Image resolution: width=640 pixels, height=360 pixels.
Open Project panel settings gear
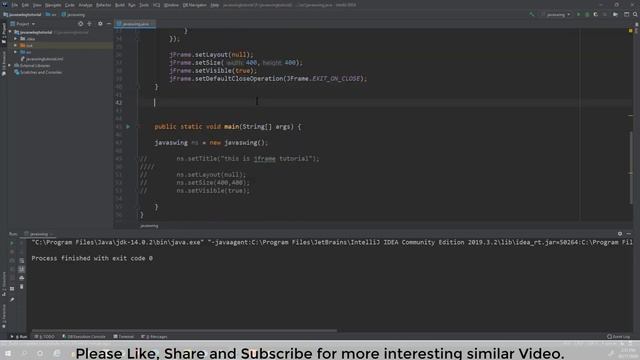click(100, 24)
